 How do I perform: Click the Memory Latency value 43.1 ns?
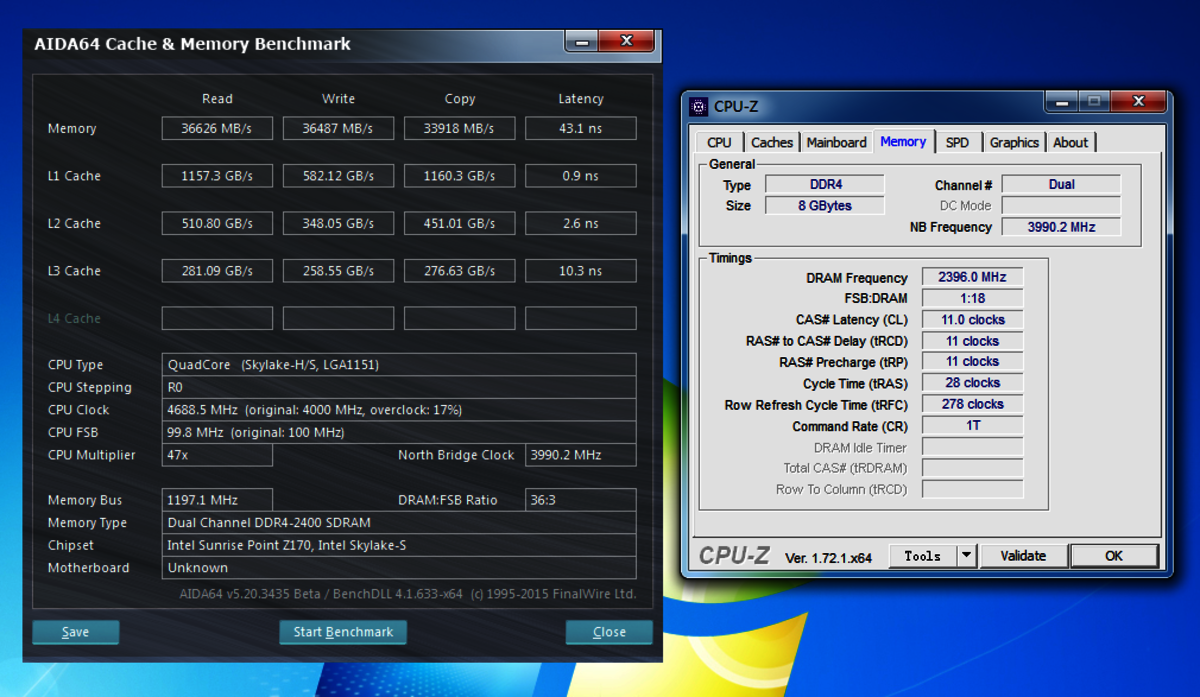pos(581,128)
